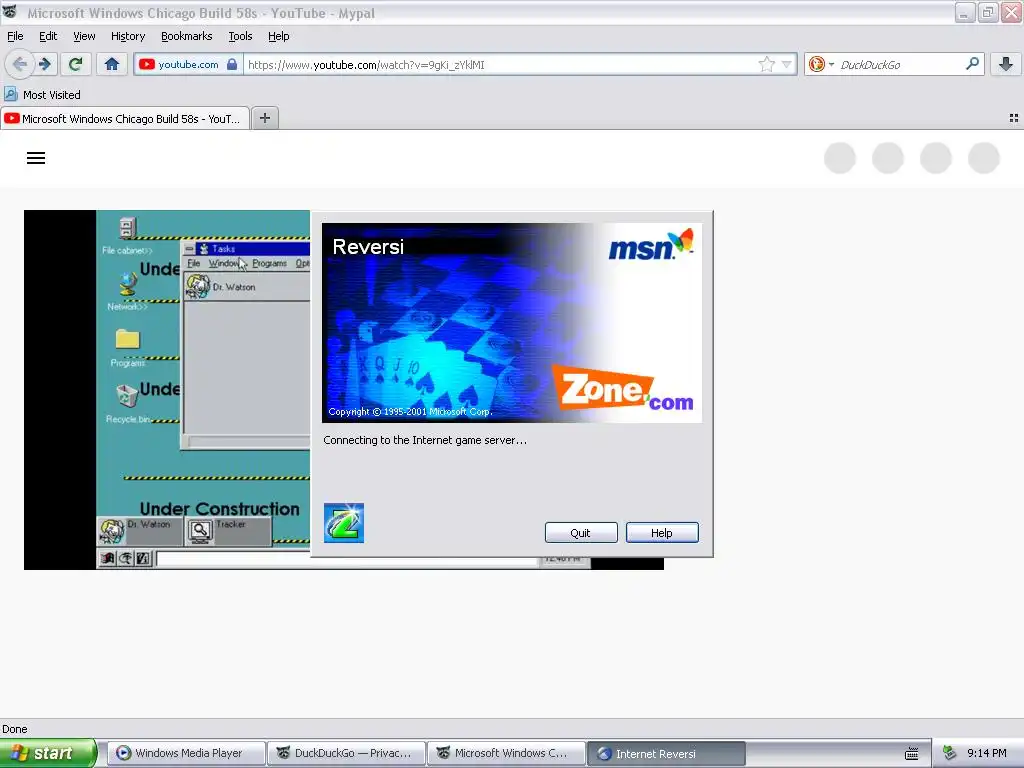Click Help in the Reversi dialog
Screen dimensions: 1024x768
click(x=662, y=533)
